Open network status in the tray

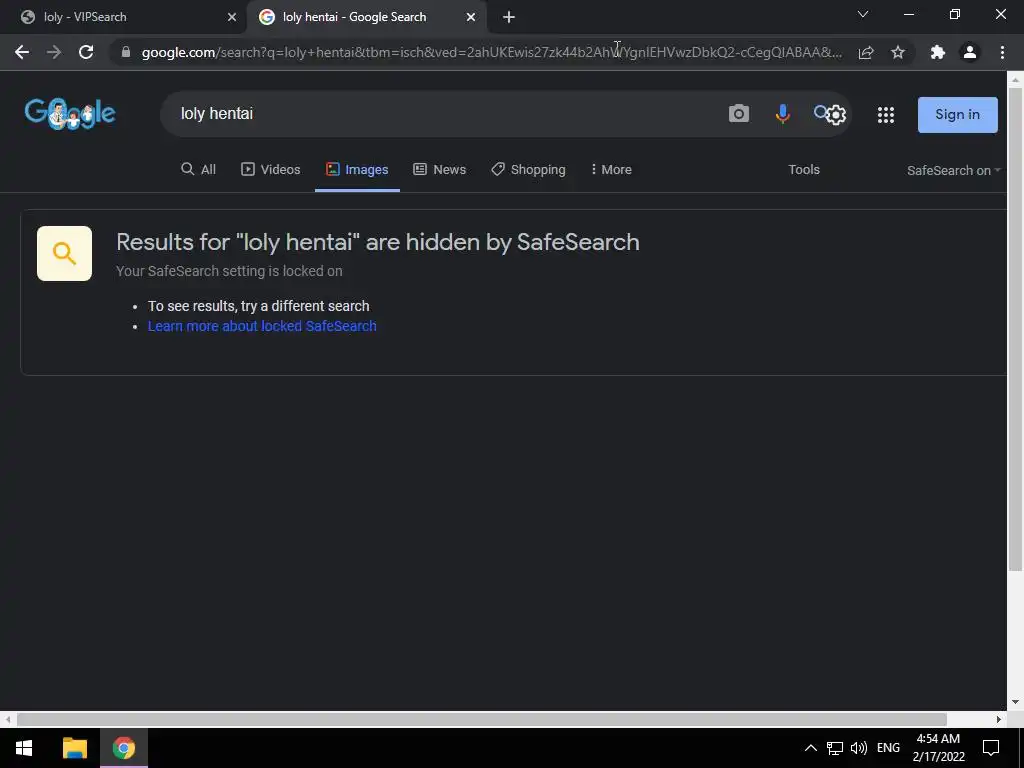835,748
